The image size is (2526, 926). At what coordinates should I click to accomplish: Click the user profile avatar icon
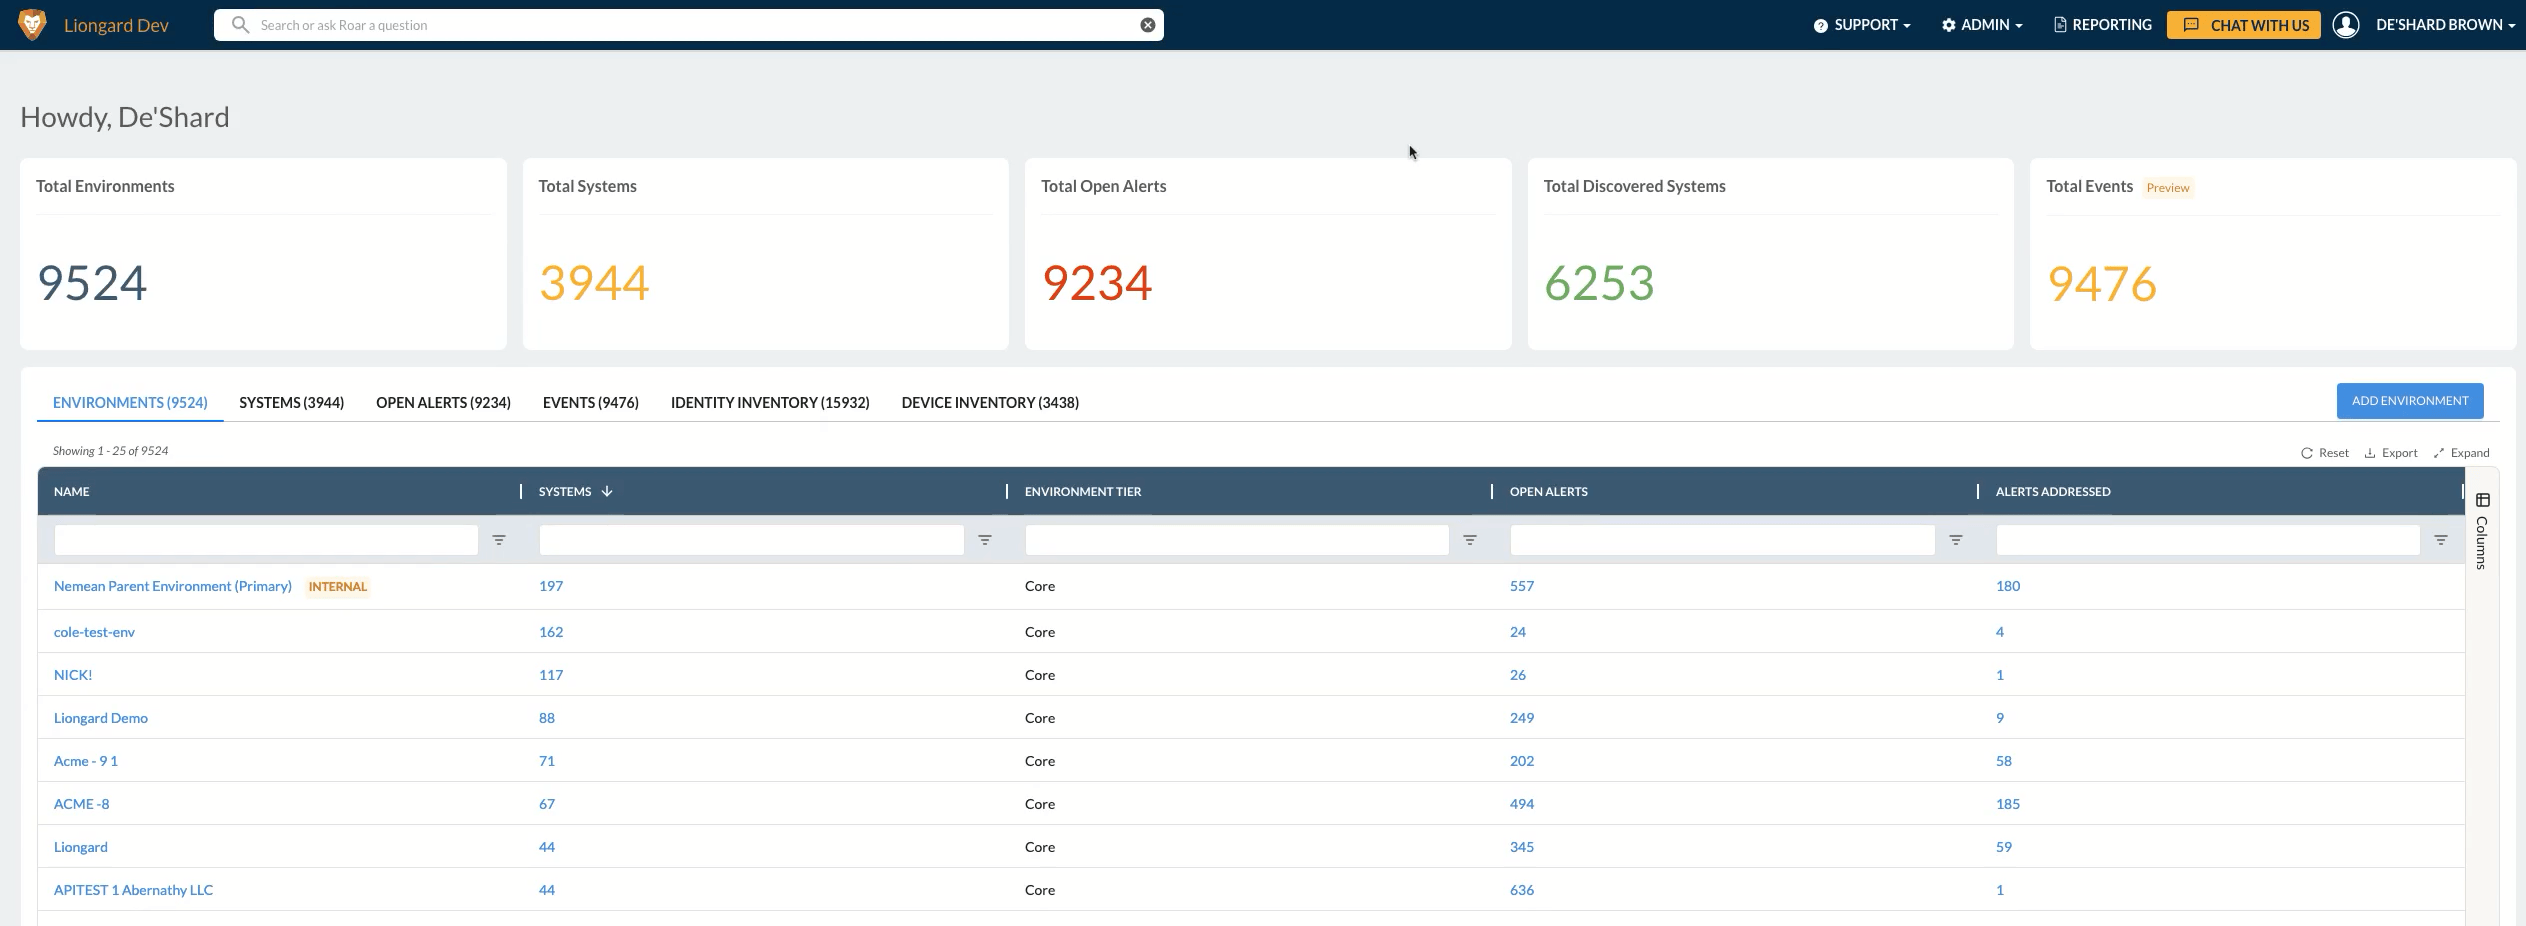[2345, 25]
